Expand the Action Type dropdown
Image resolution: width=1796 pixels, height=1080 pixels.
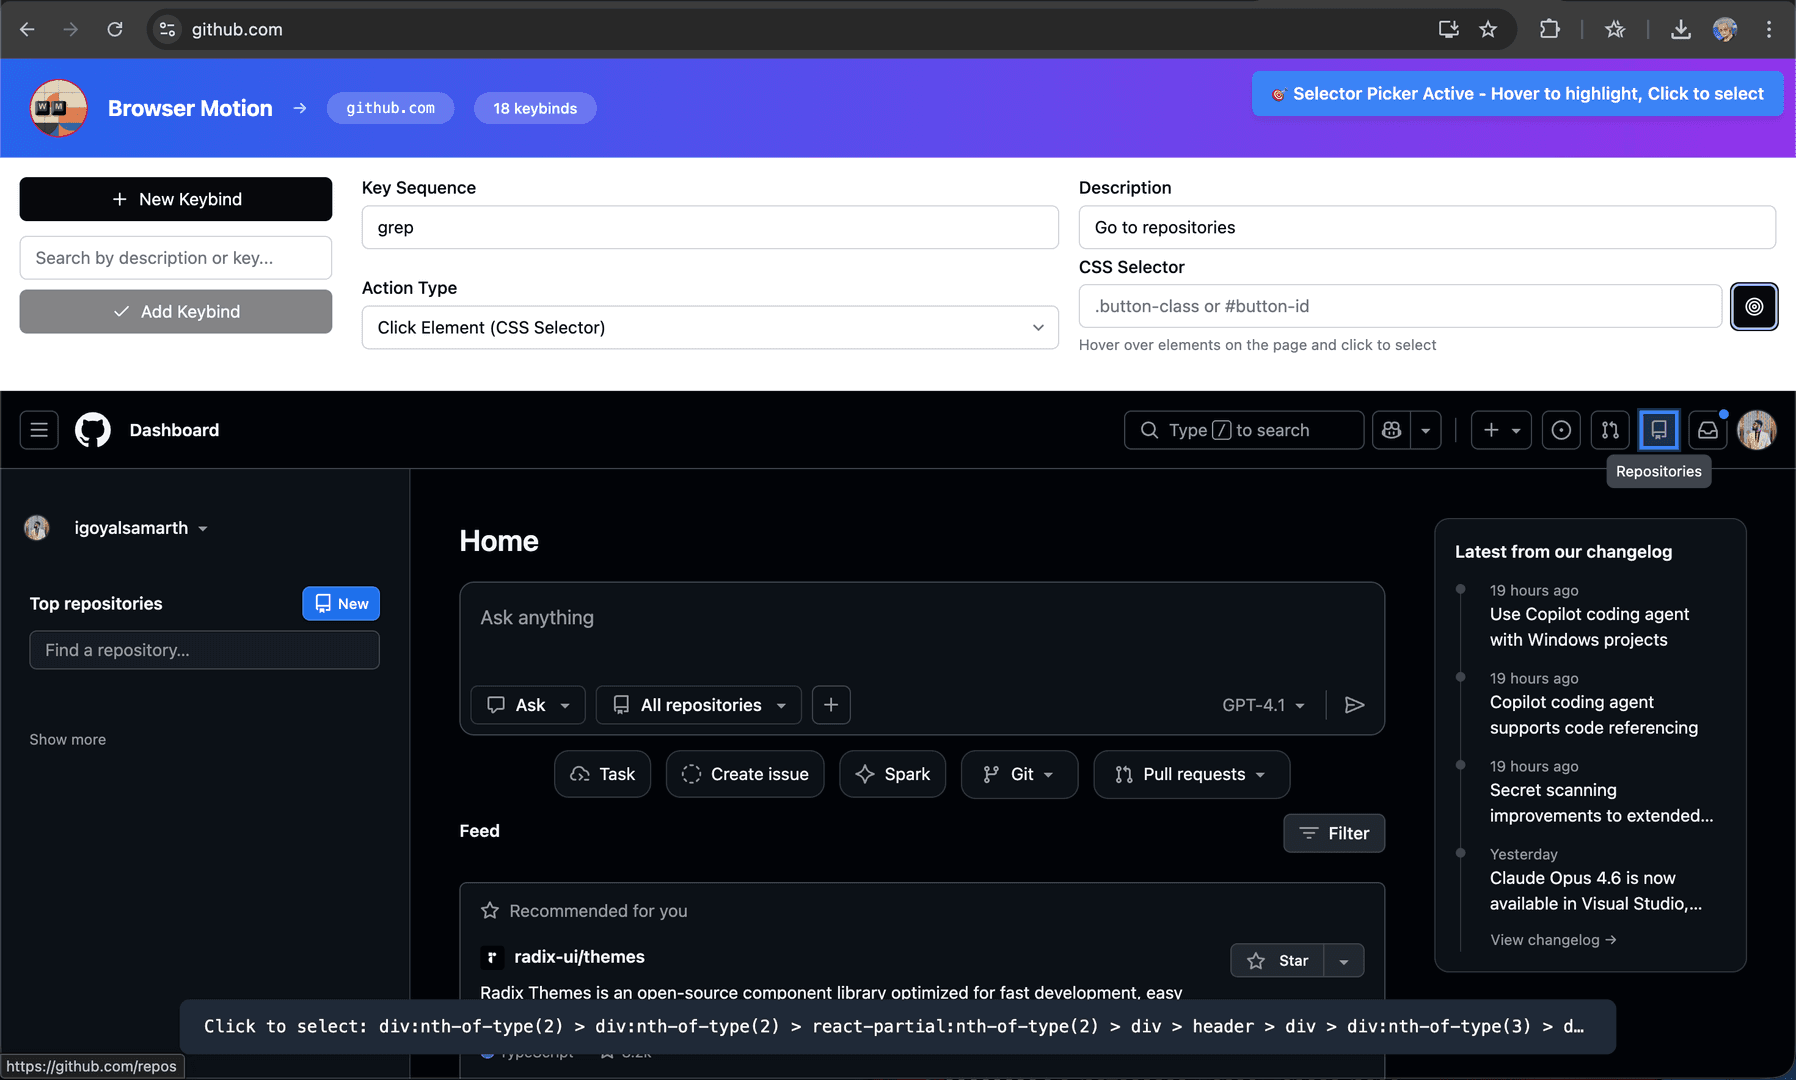(x=709, y=327)
